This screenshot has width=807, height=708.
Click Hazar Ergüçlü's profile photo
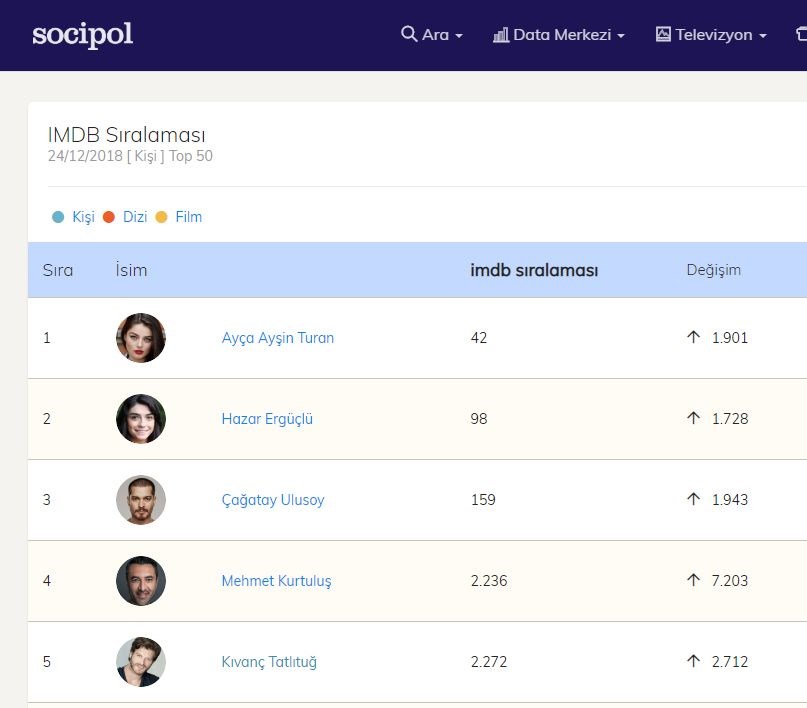pos(141,419)
